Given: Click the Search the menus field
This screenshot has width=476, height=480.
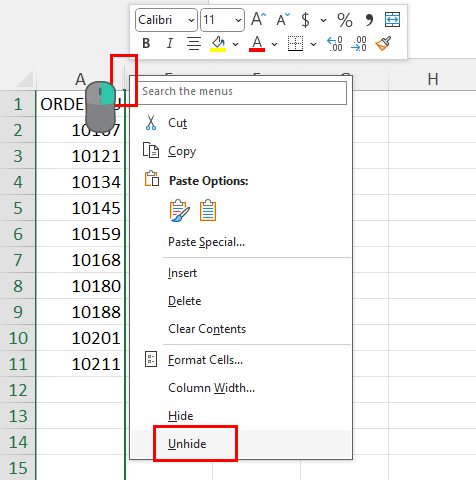Looking at the screenshot, I should tap(242, 91).
